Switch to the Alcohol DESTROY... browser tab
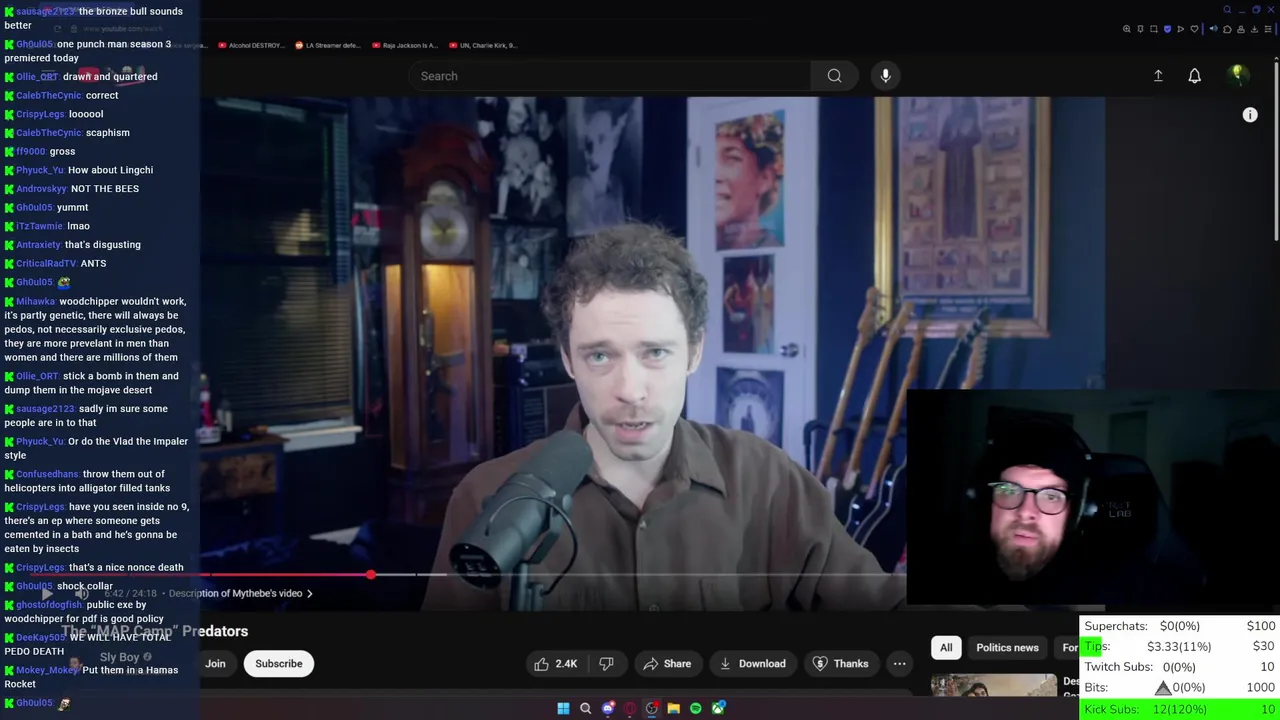 (249, 45)
